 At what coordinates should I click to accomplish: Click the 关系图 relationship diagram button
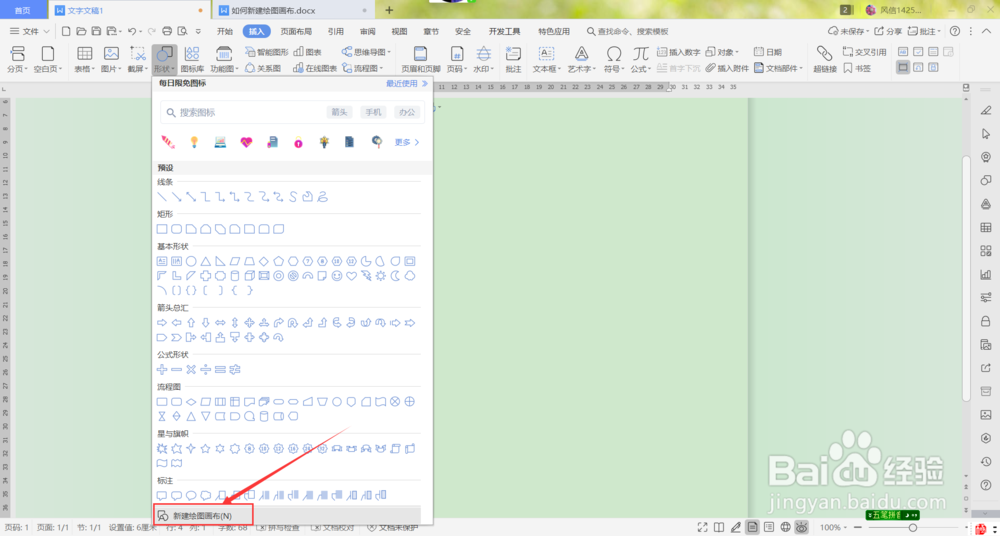coord(263,68)
